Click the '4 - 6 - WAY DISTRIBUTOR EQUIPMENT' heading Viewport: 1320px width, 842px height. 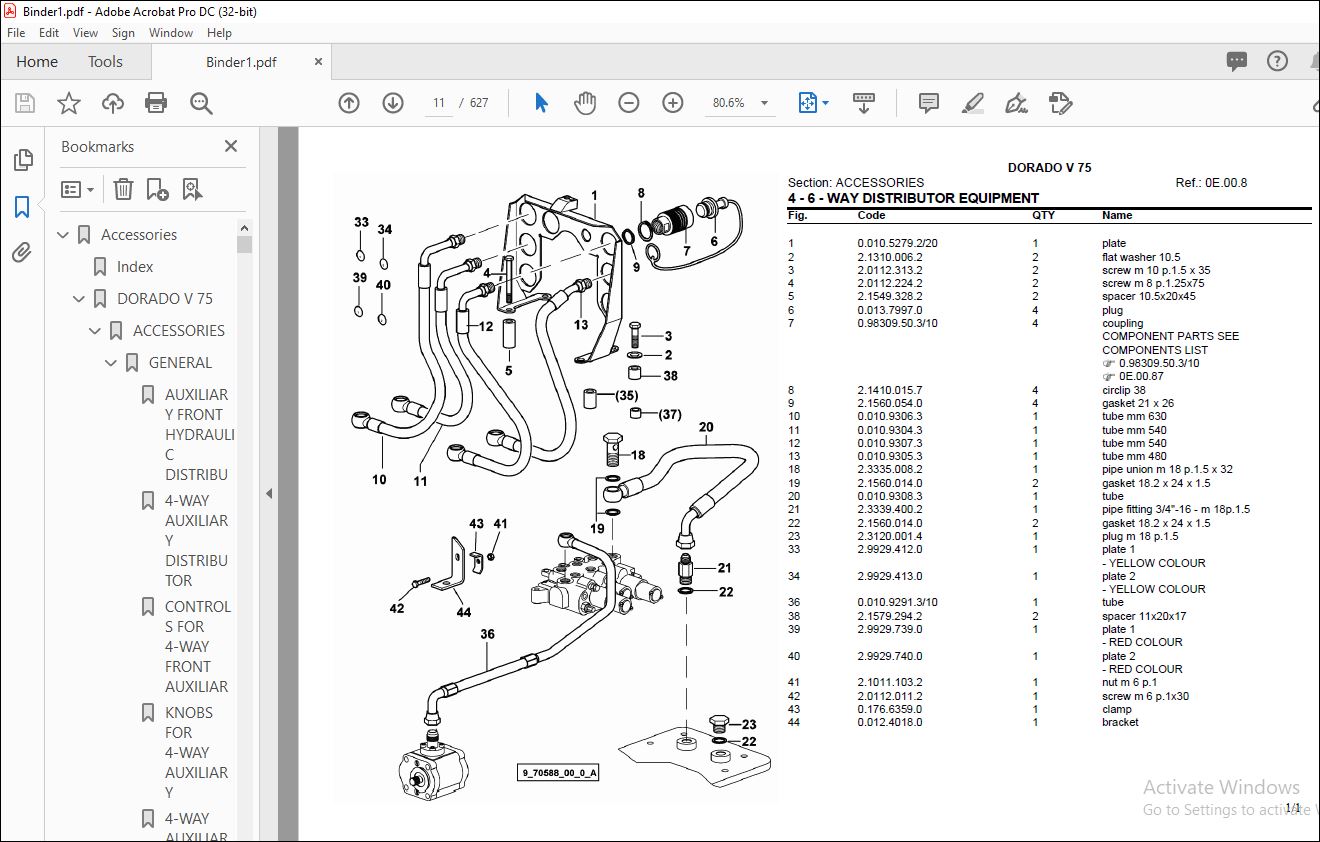tap(913, 198)
